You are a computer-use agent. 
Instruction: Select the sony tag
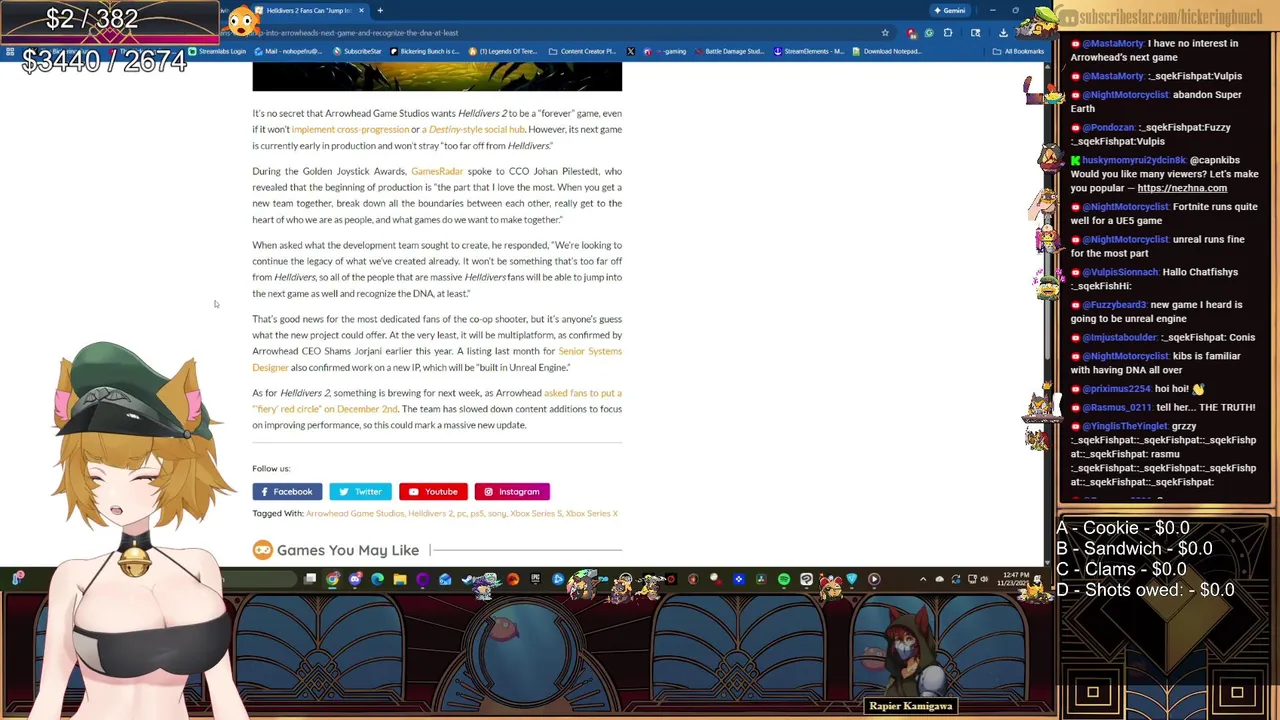point(496,513)
